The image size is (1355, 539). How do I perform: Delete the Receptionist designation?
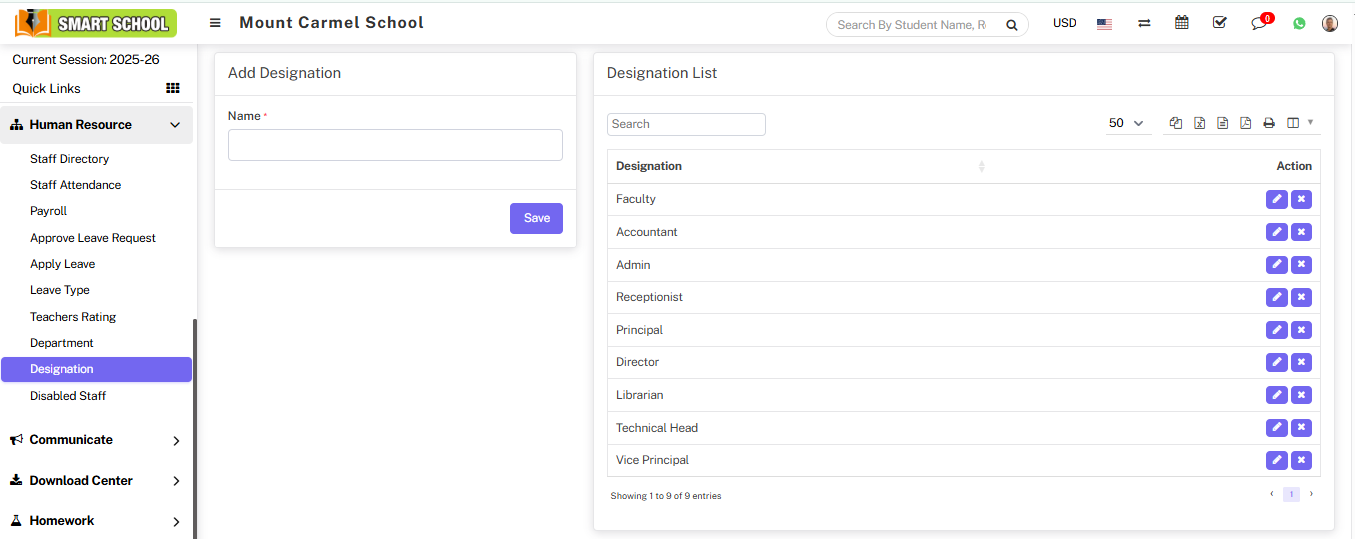[x=1301, y=297]
